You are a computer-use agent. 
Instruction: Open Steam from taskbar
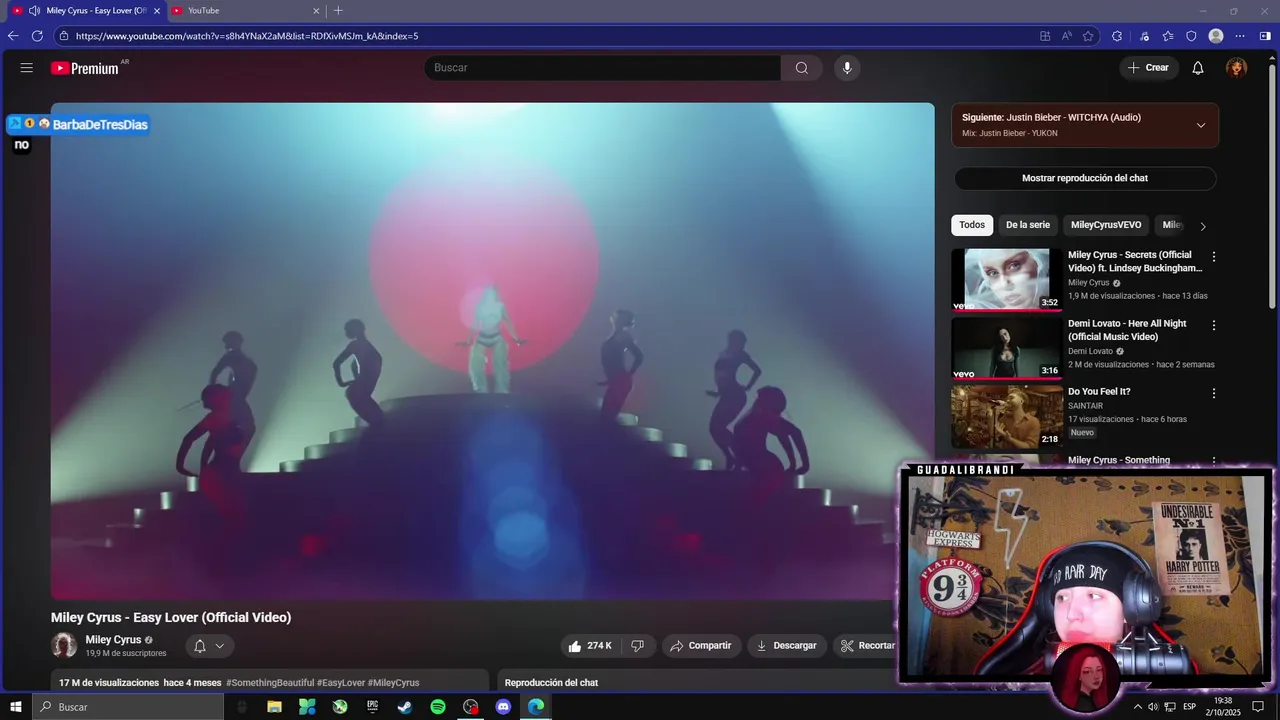[405, 707]
